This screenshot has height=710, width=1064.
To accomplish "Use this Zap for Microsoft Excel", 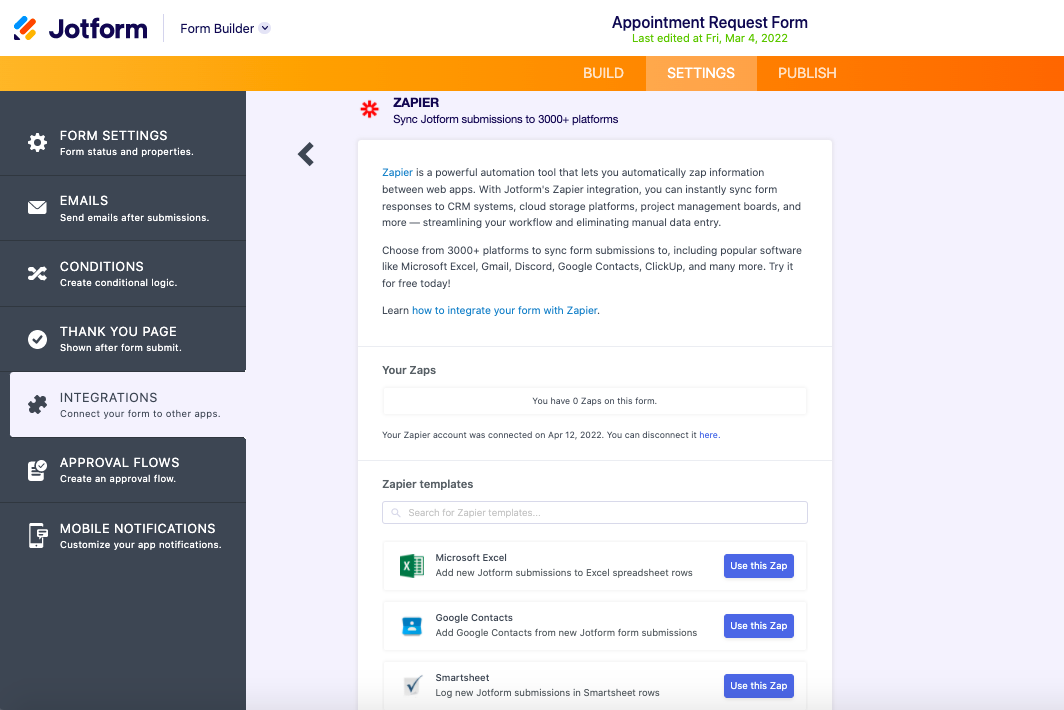I will 759,565.
